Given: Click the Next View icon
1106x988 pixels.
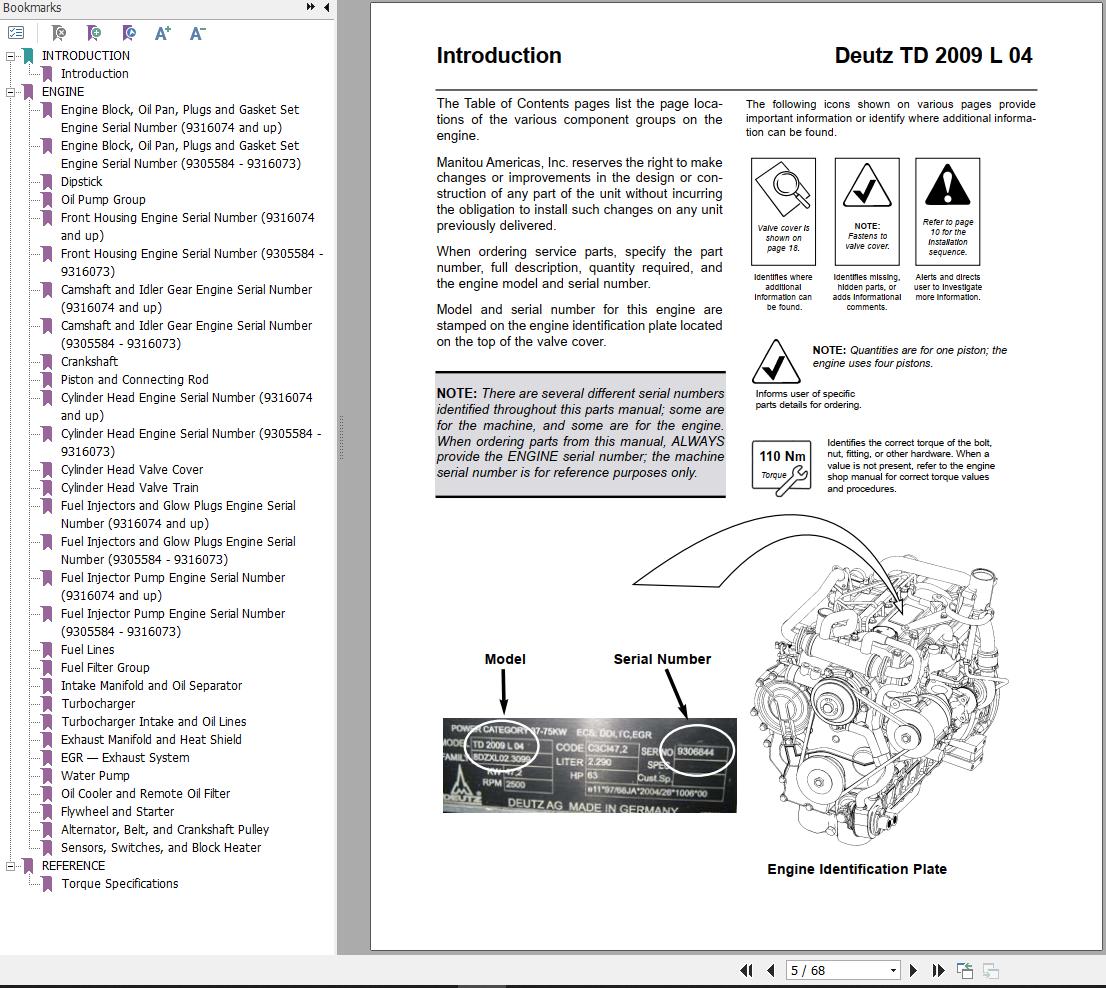Looking at the screenshot, I should click(x=990, y=970).
